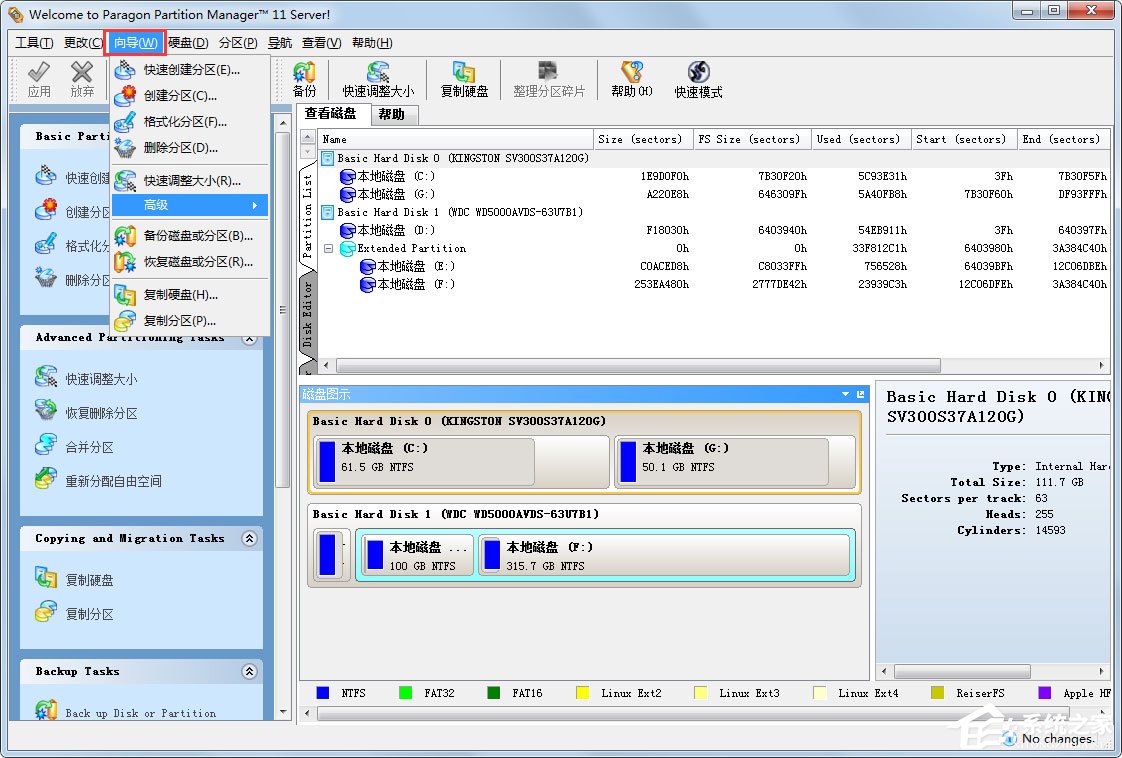Choose 备份磁盘或分区(B)... menu entry
1122x758 pixels.
coord(190,235)
